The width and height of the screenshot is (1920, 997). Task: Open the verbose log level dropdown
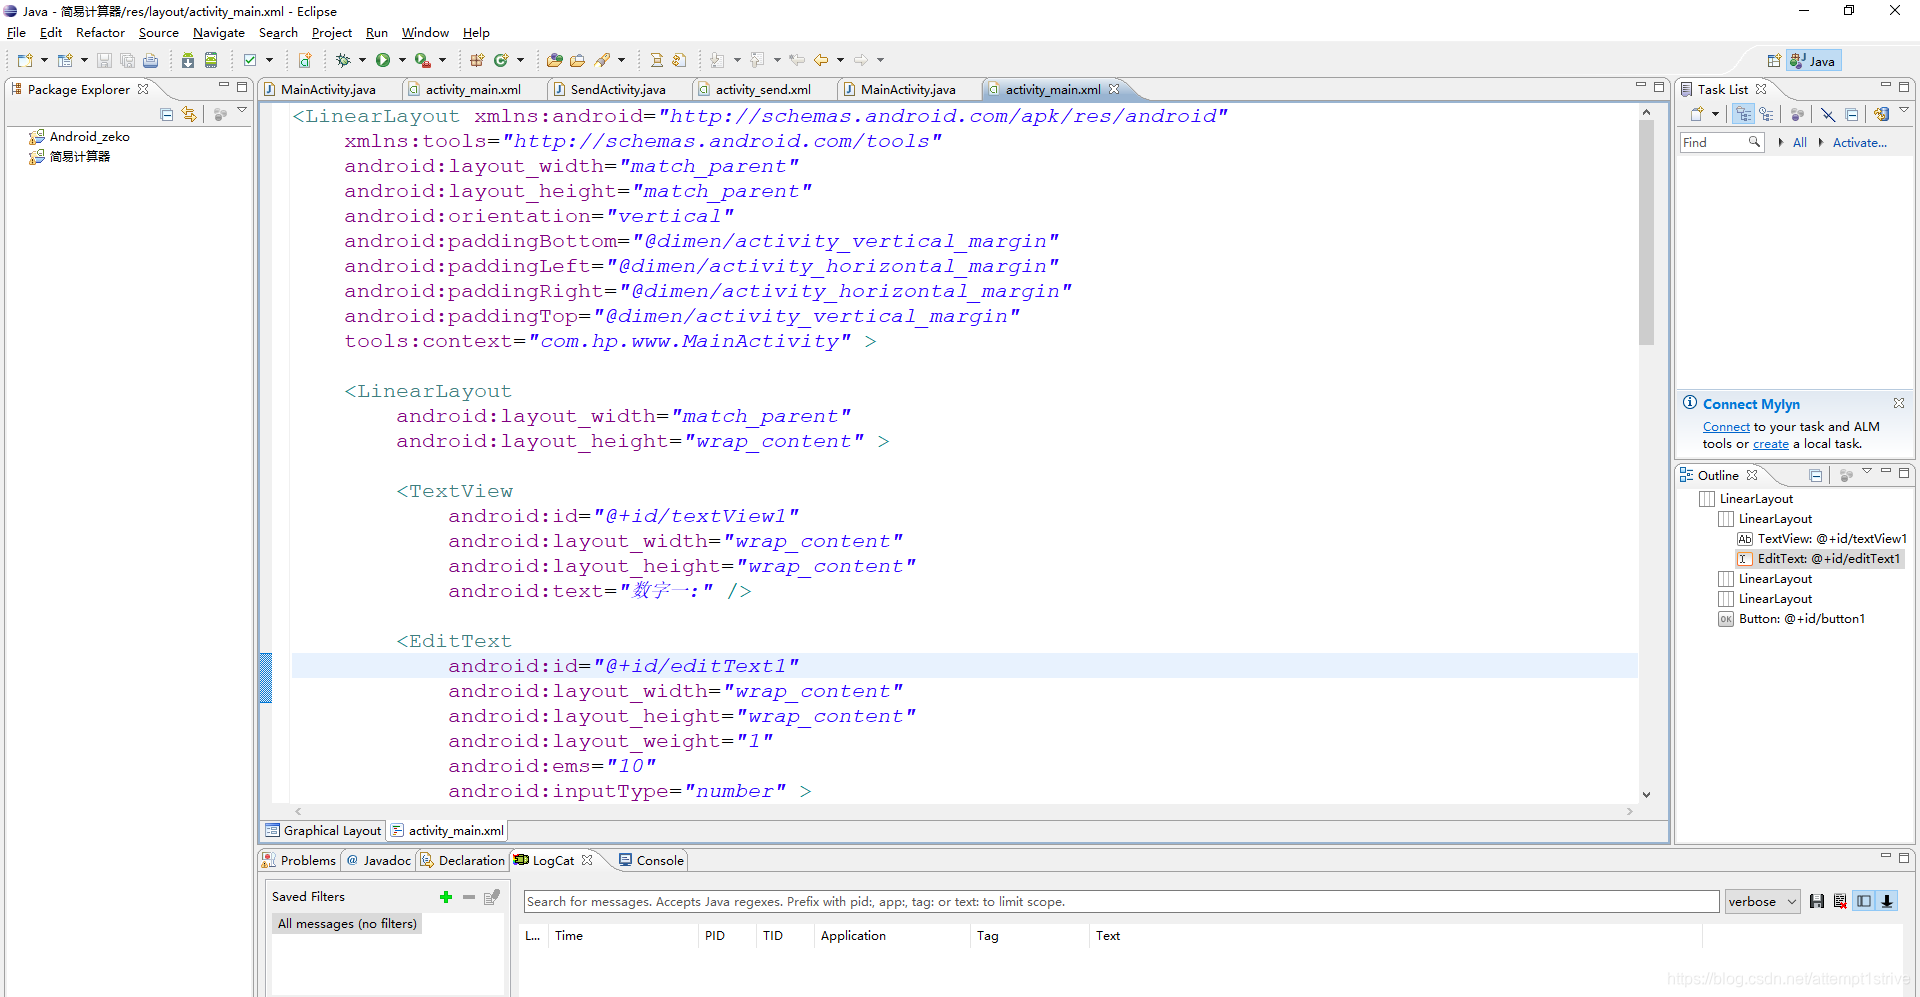(x=1762, y=901)
